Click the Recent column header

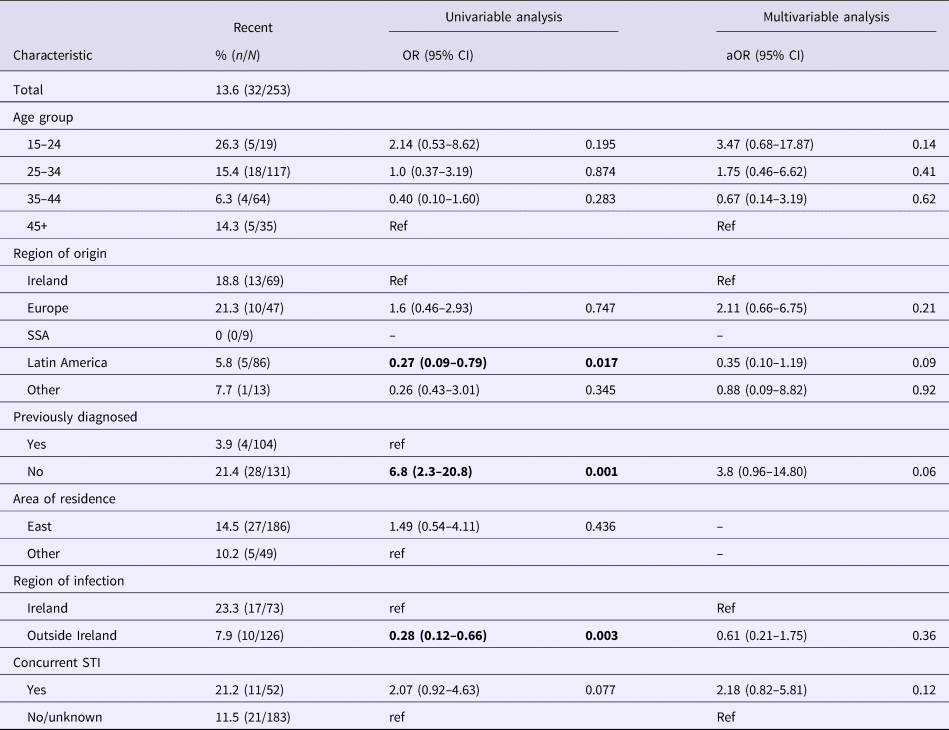(252, 28)
